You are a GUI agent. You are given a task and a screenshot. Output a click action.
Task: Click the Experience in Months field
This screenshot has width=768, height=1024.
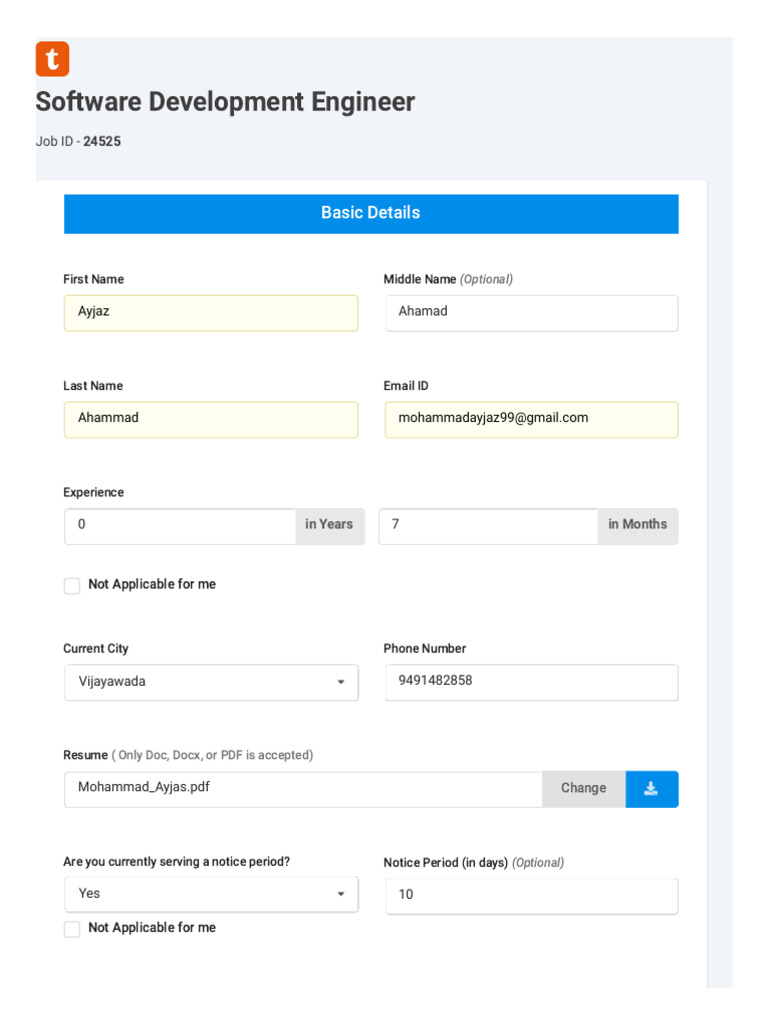click(x=488, y=526)
